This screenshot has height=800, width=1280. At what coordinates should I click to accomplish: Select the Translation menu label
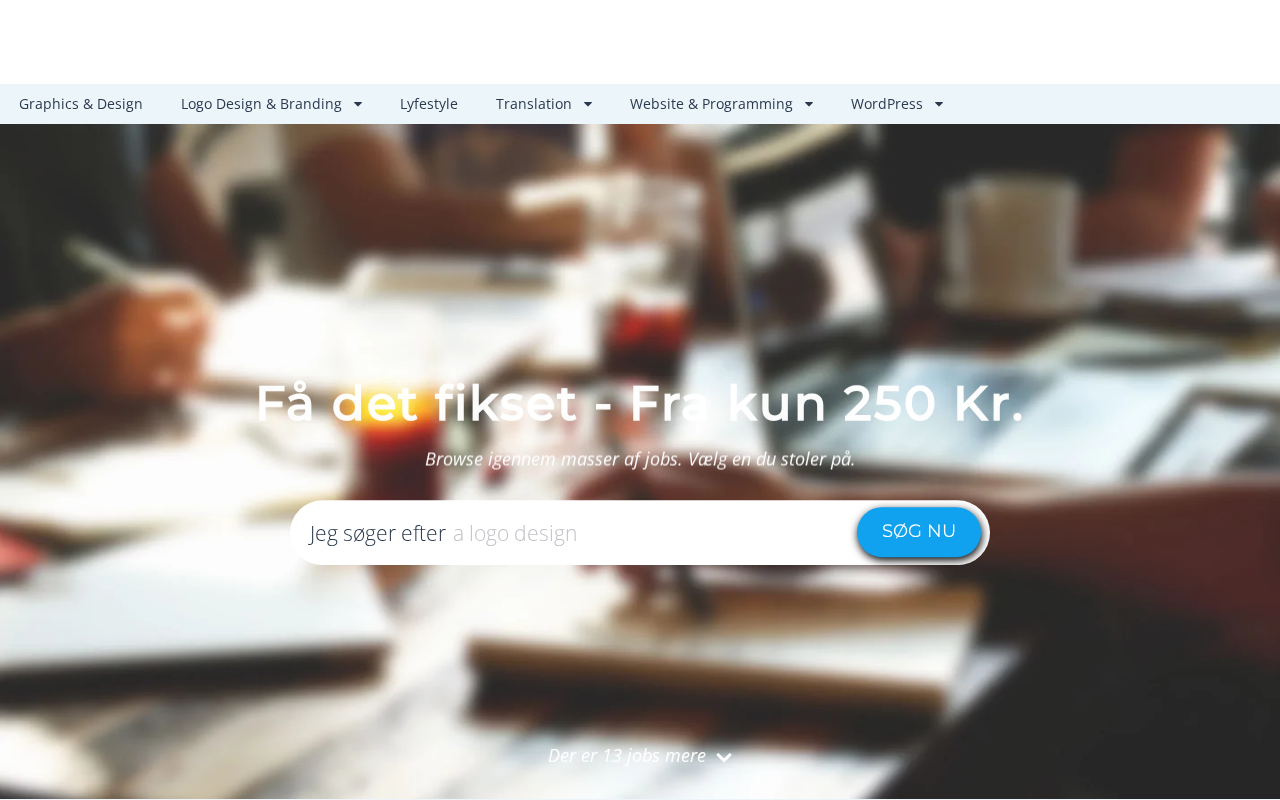[x=534, y=104]
